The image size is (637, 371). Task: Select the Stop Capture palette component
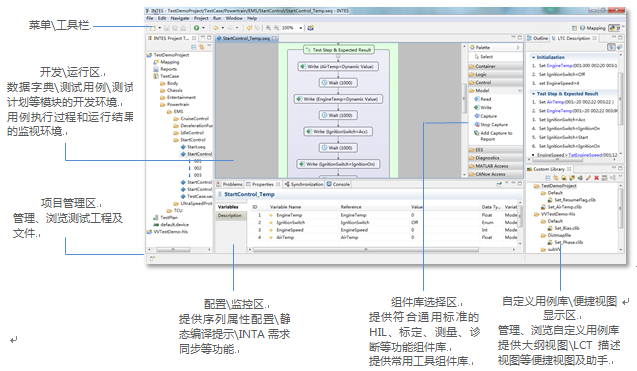(x=491, y=124)
